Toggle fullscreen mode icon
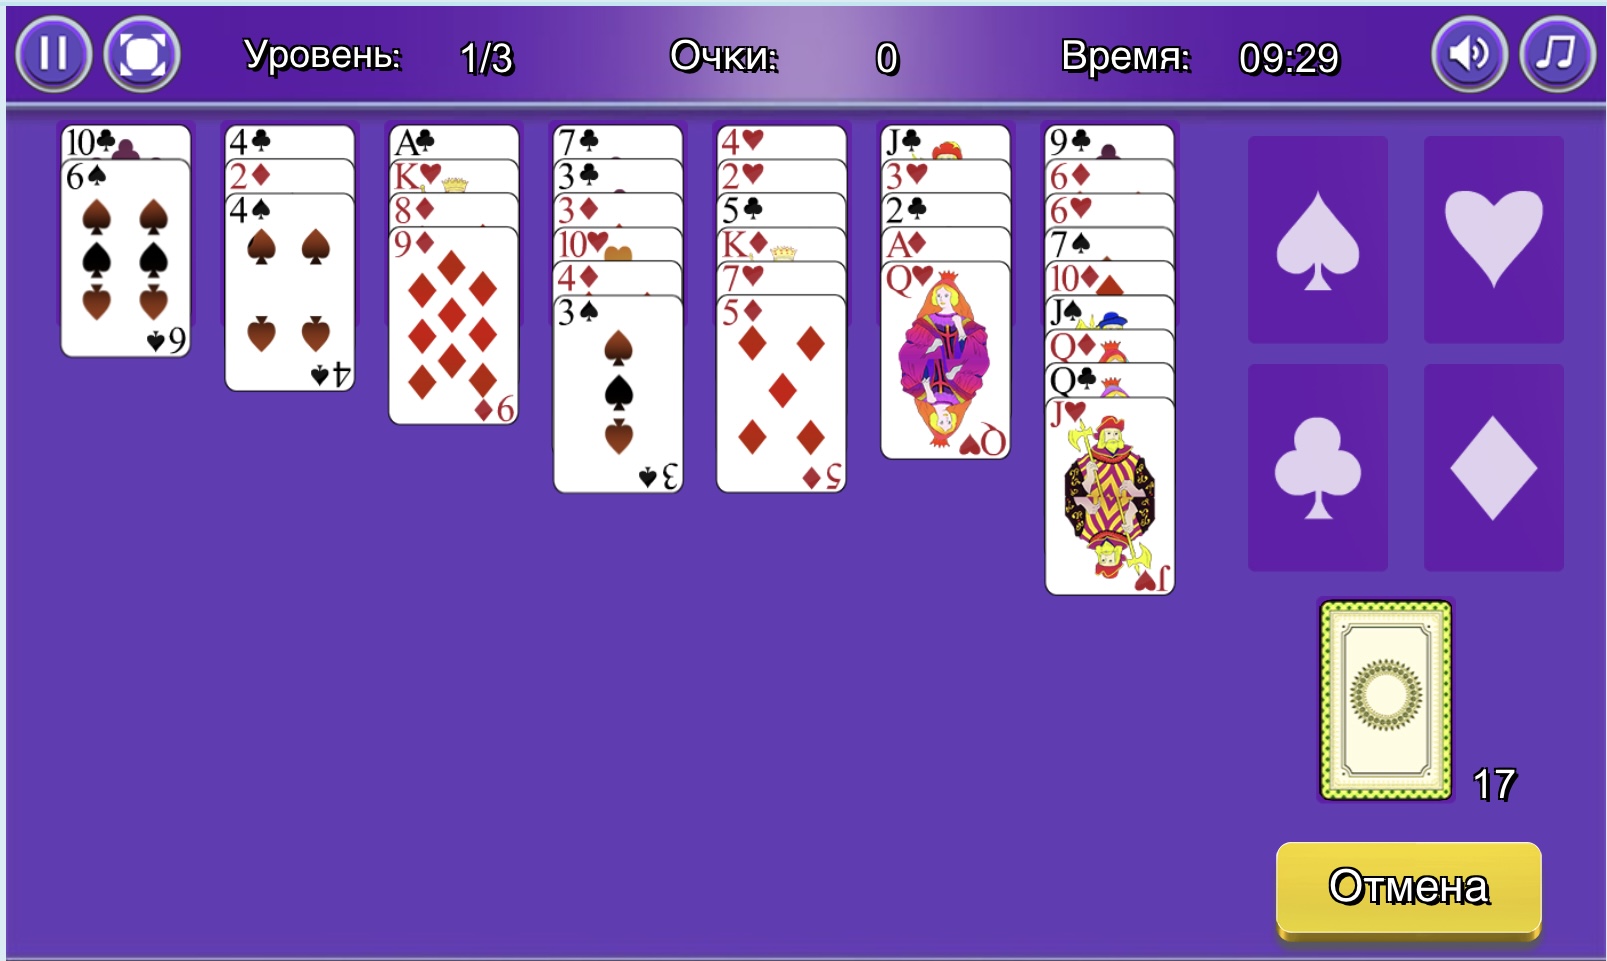 click(x=142, y=54)
